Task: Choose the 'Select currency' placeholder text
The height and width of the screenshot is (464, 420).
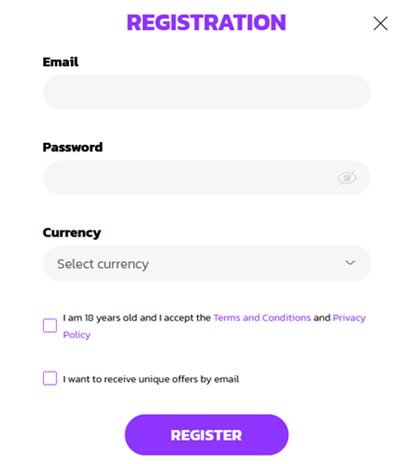Action: click(x=103, y=264)
